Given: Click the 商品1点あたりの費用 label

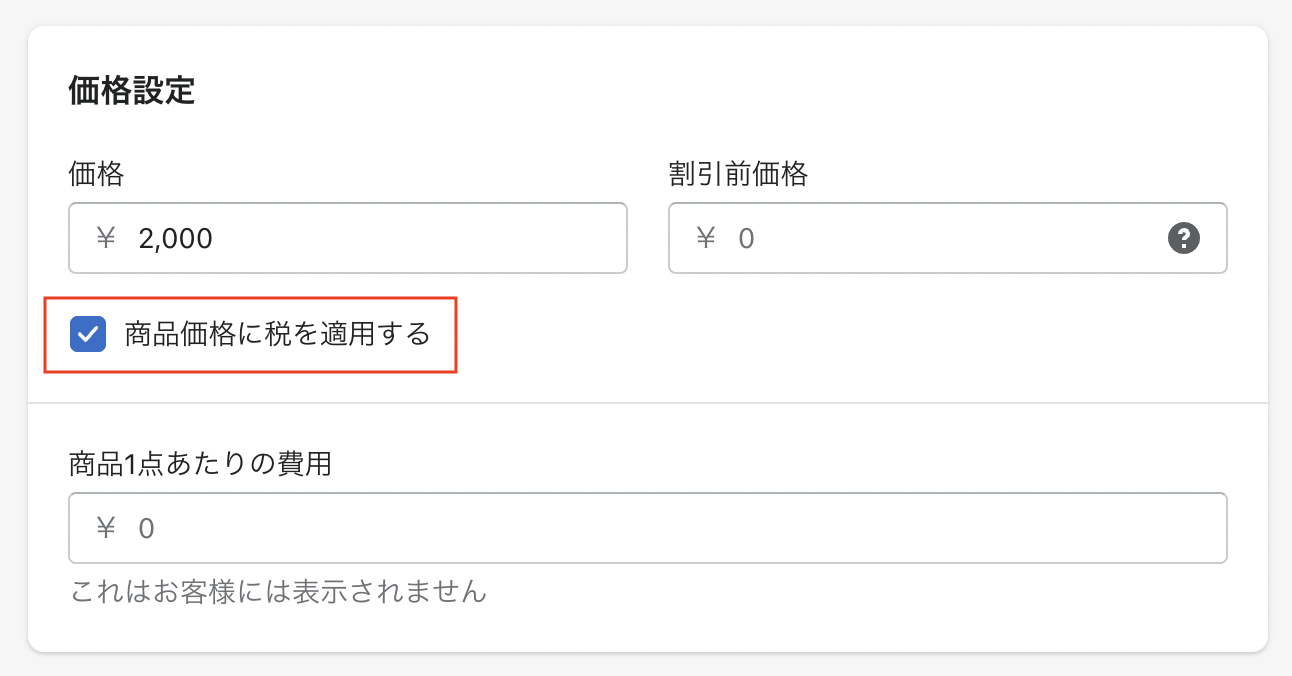Looking at the screenshot, I should [200, 464].
